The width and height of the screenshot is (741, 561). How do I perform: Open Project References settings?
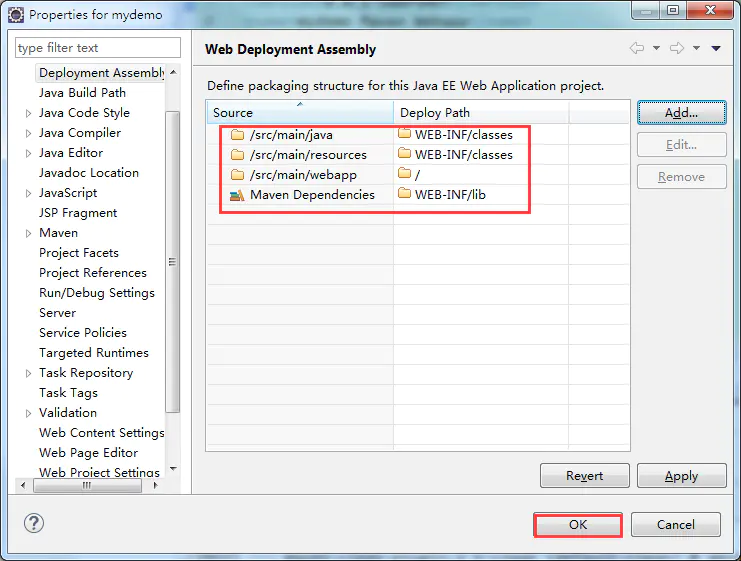pos(93,273)
